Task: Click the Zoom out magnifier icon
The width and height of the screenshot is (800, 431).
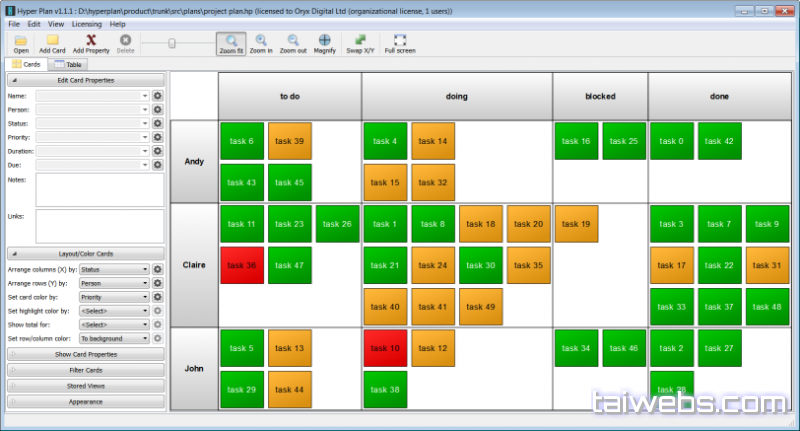Action: tap(293, 40)
